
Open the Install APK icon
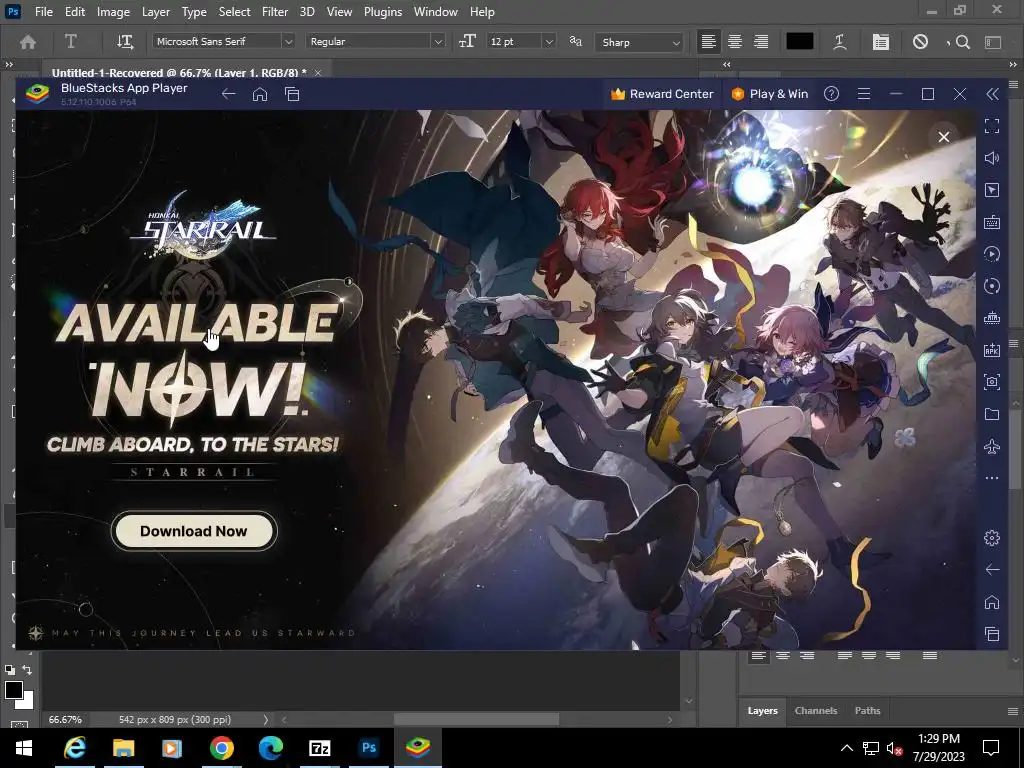(x=992, y=349)
